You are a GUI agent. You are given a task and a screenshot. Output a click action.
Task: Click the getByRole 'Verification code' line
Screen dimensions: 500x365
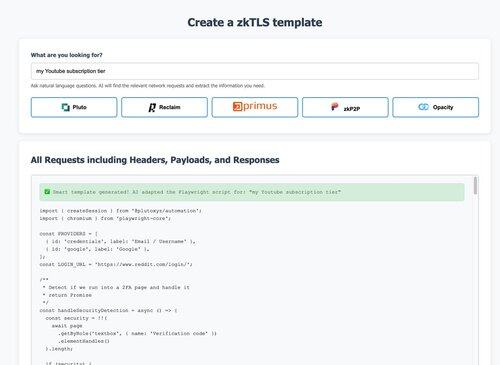pos(137,334)
